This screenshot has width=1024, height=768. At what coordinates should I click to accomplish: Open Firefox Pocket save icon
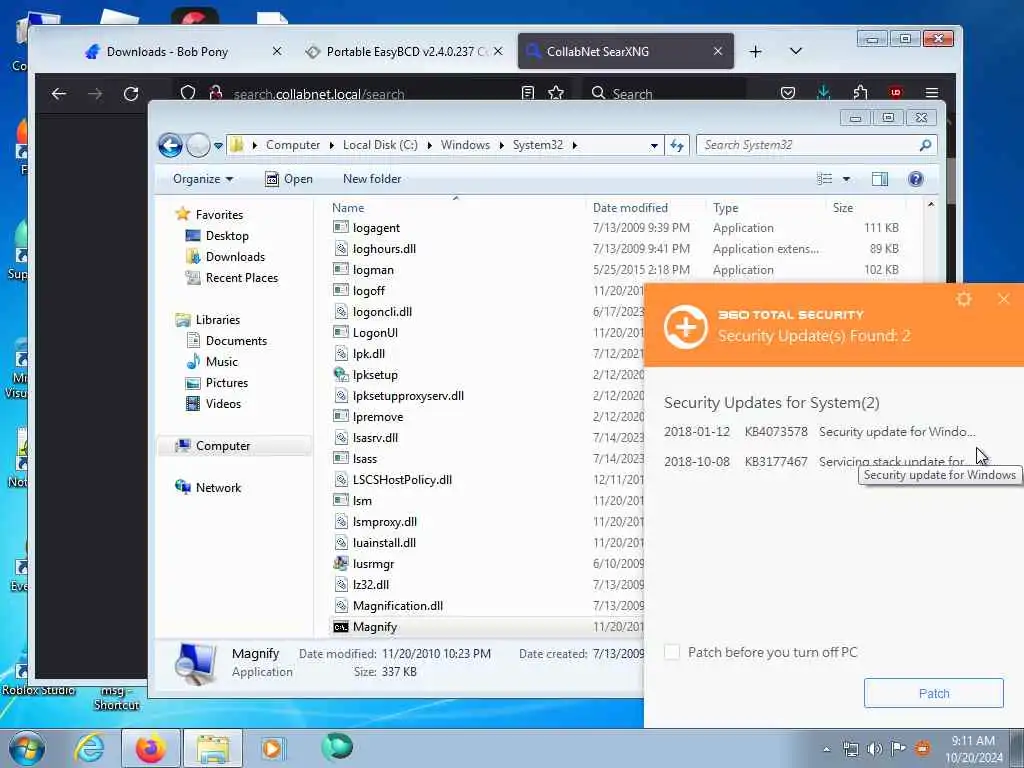pyautogui.click(x=788, y=93)
